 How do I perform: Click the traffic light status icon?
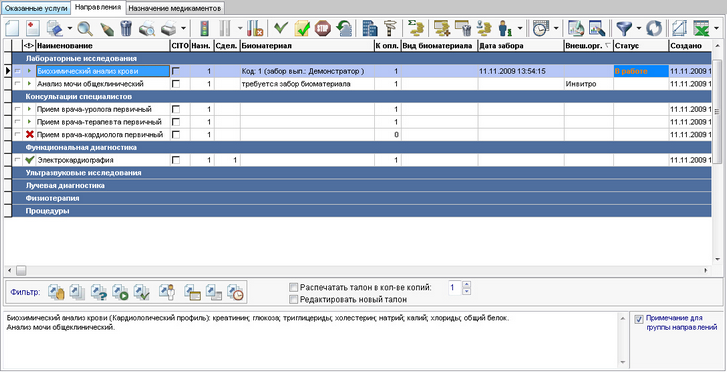204,29
